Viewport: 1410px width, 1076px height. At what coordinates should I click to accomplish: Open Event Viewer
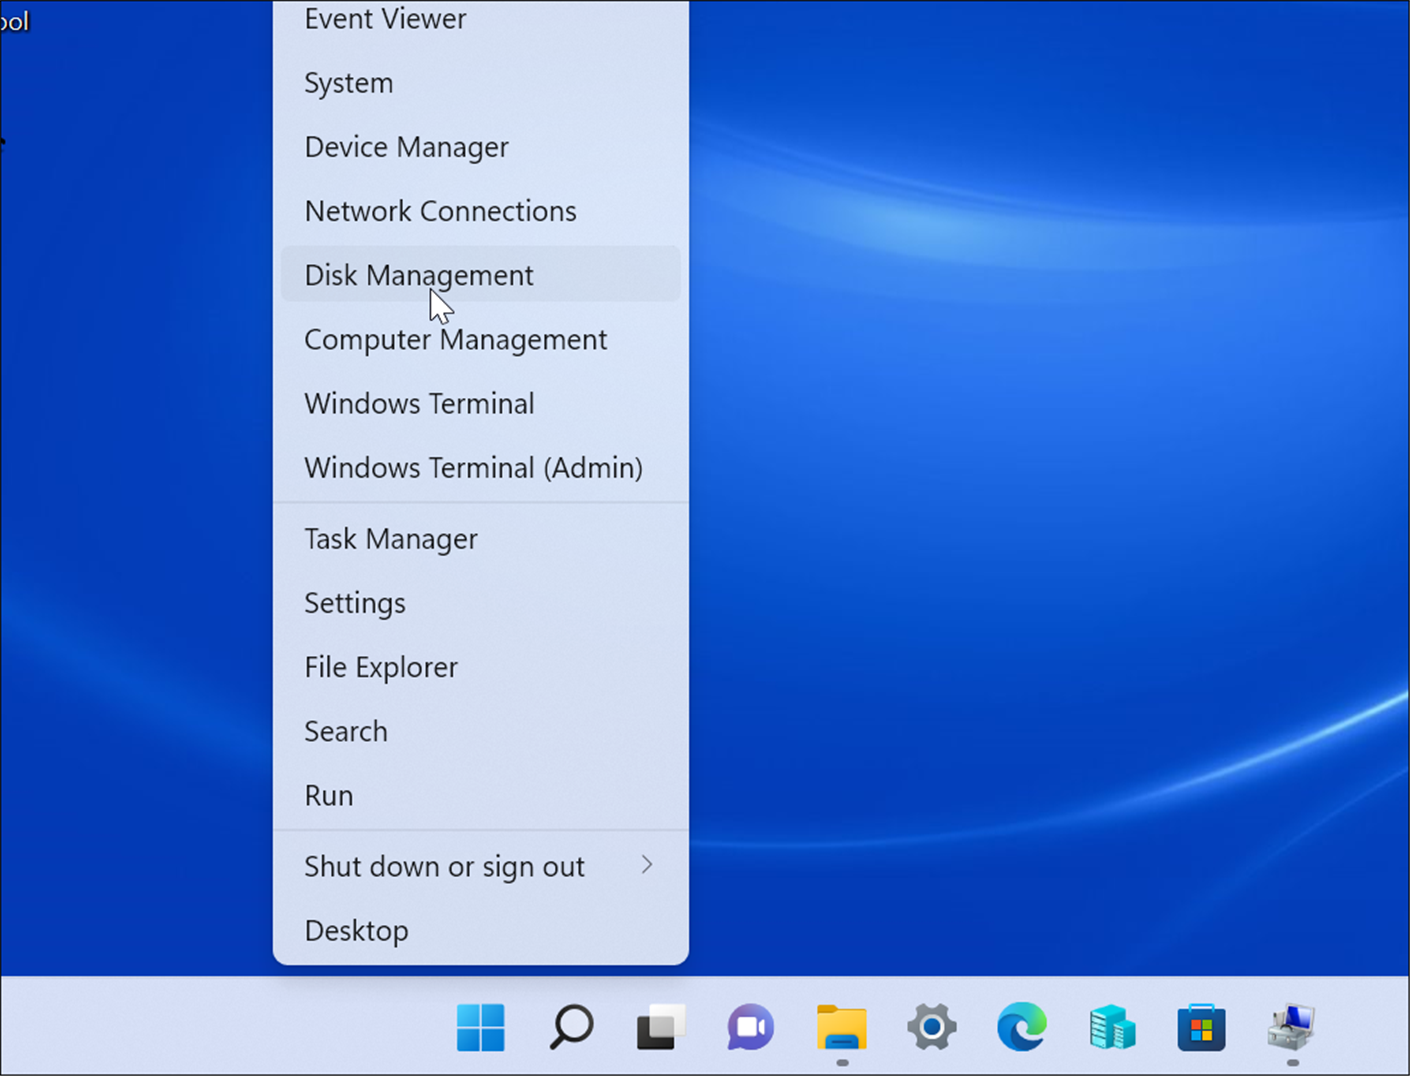(x=385, y=19)
